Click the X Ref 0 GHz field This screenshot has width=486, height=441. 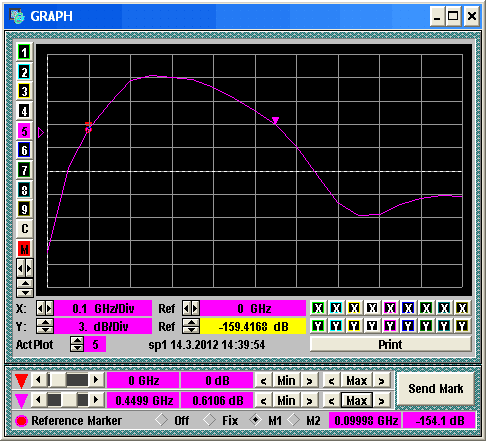pyautogui.click(x=253, y=308)
